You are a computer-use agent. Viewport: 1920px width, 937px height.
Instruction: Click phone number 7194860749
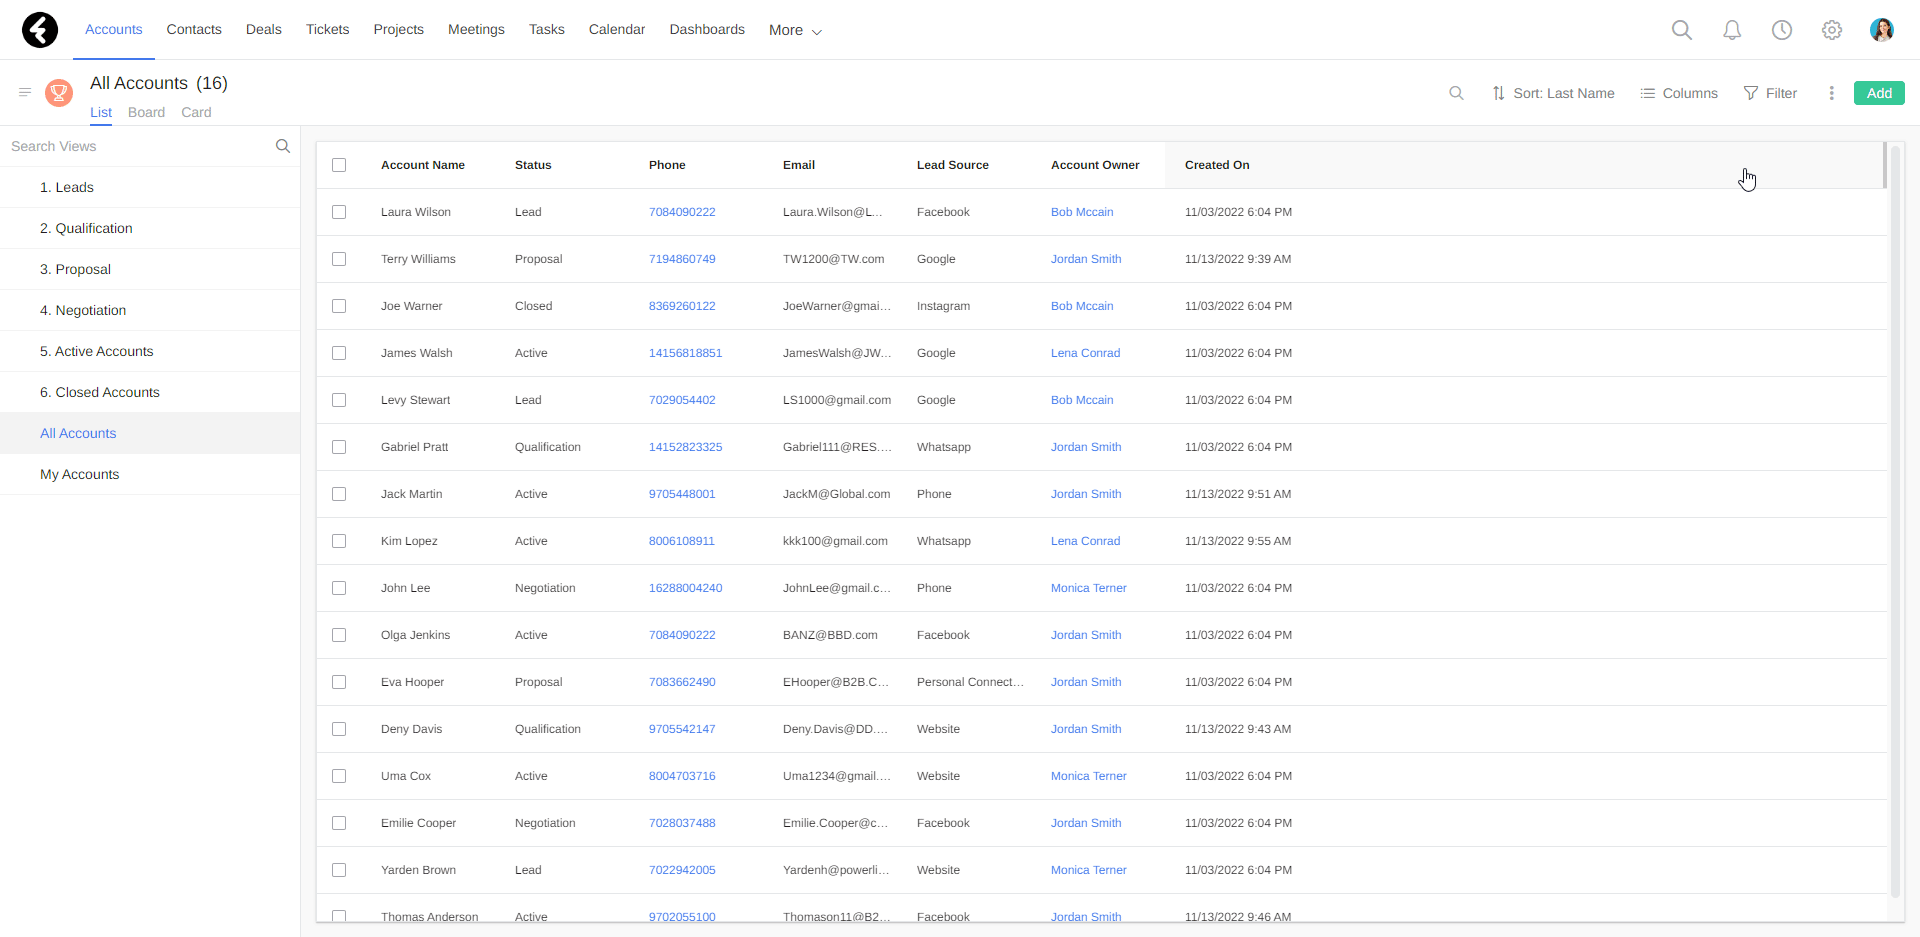682,259
